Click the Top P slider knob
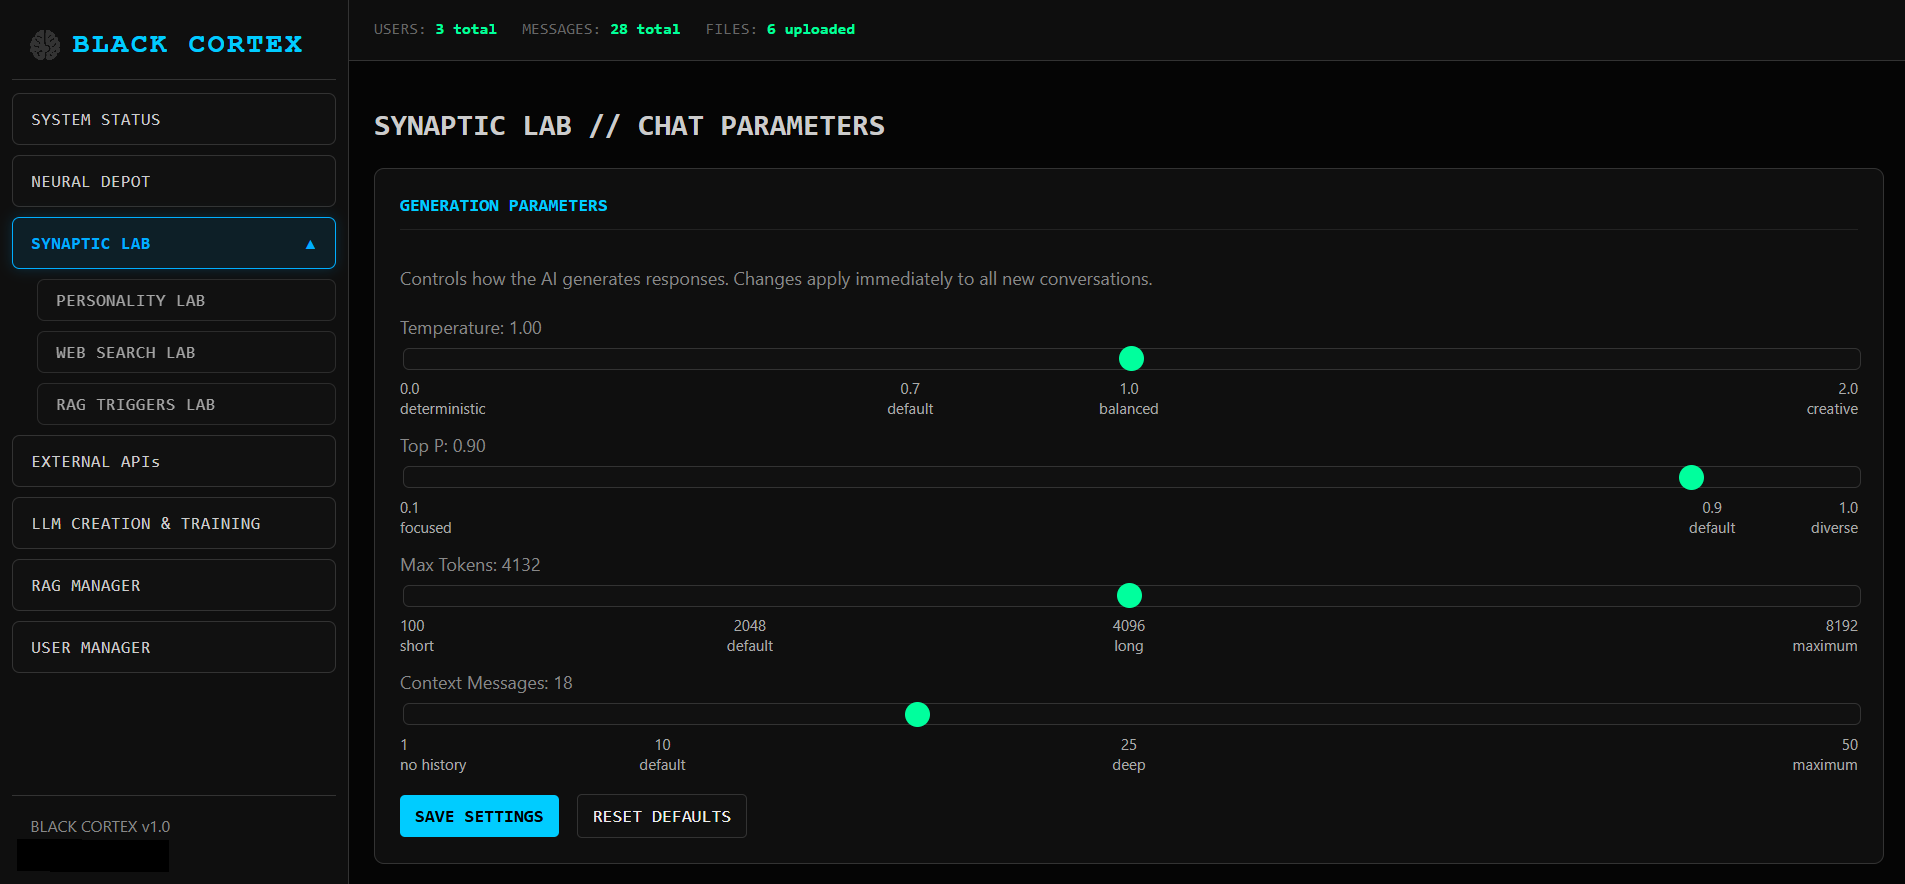Screen dimensions: 1905x884 click(1691, 478)
